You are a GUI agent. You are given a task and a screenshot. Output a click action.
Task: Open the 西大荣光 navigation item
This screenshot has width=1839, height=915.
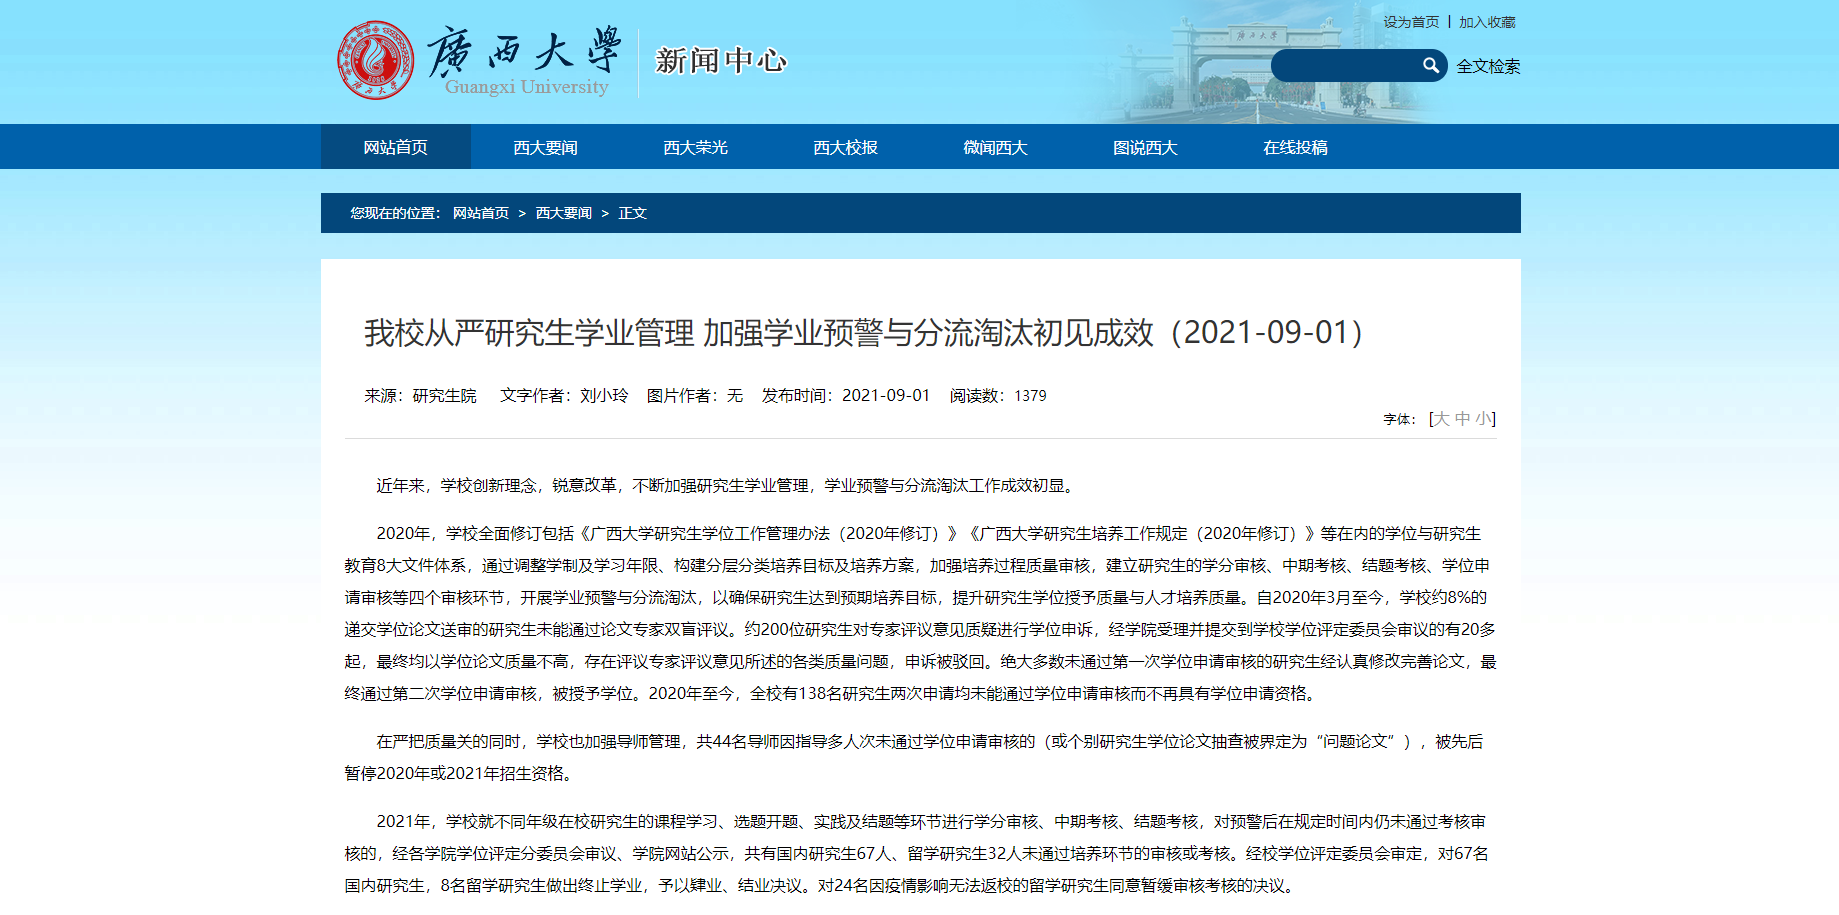[x=695, y=148]
